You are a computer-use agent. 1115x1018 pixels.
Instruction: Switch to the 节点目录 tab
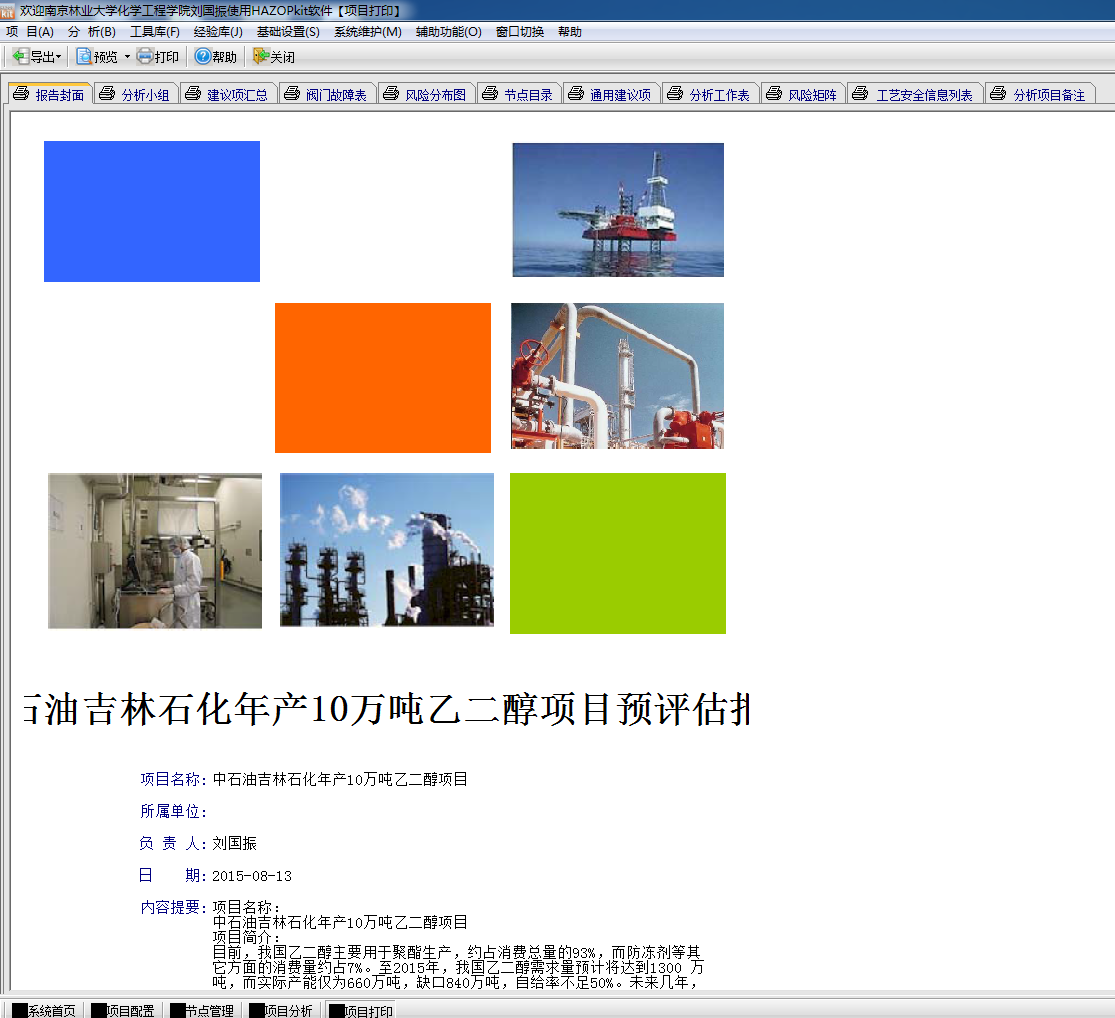pos(520,94)
